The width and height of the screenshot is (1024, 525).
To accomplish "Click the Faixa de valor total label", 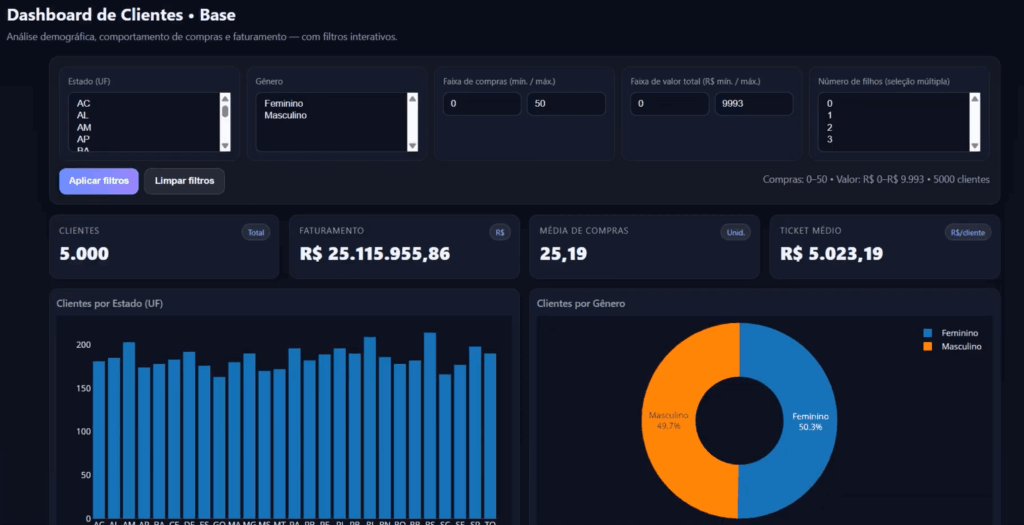I will (x=695, y=82).
